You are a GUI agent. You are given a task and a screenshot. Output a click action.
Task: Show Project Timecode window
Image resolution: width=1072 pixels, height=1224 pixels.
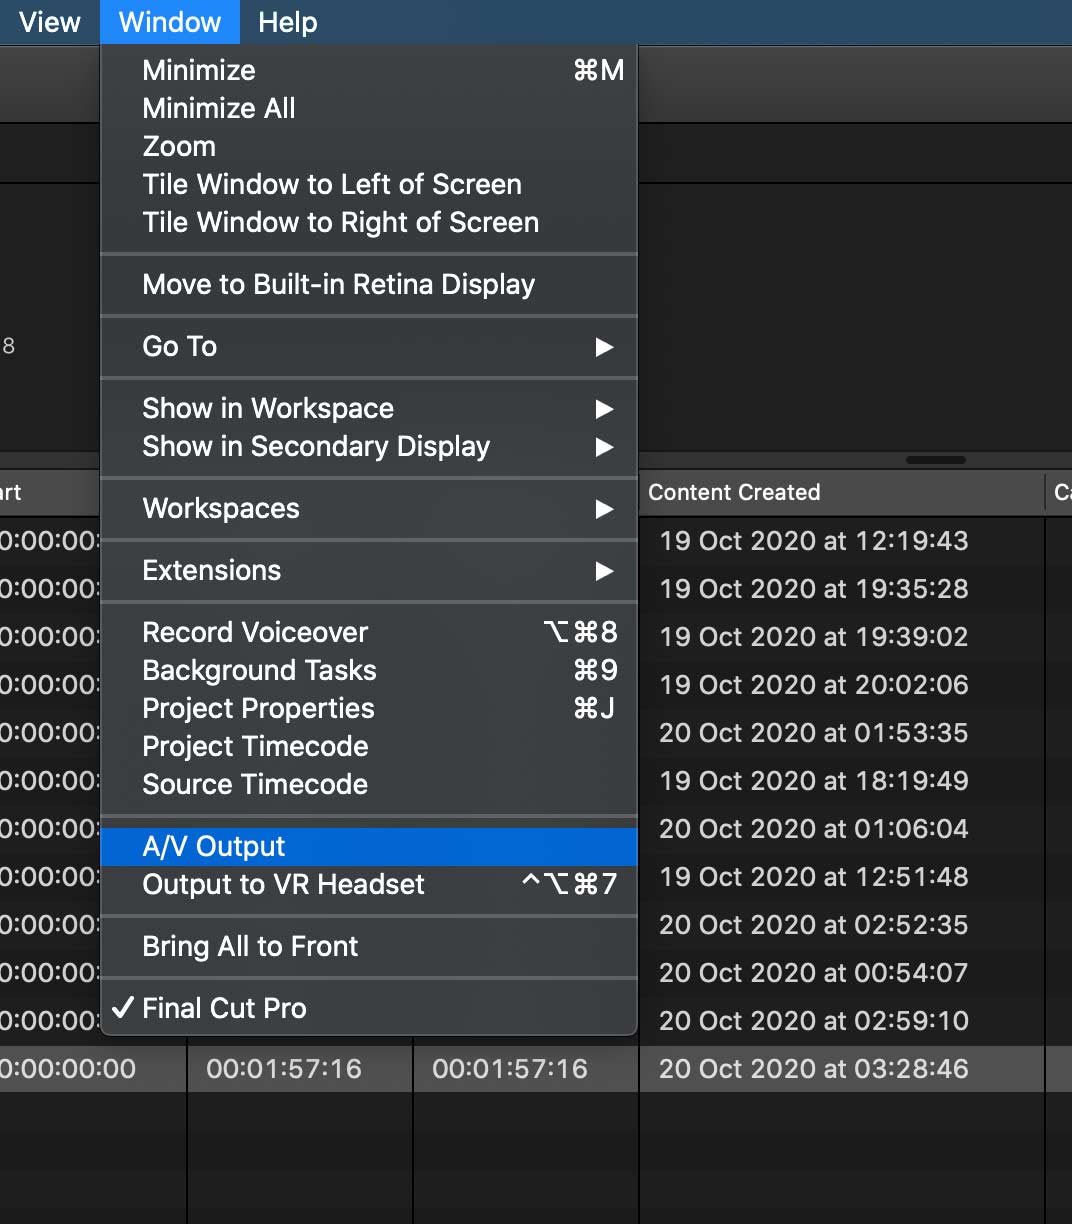coord(369,746)
